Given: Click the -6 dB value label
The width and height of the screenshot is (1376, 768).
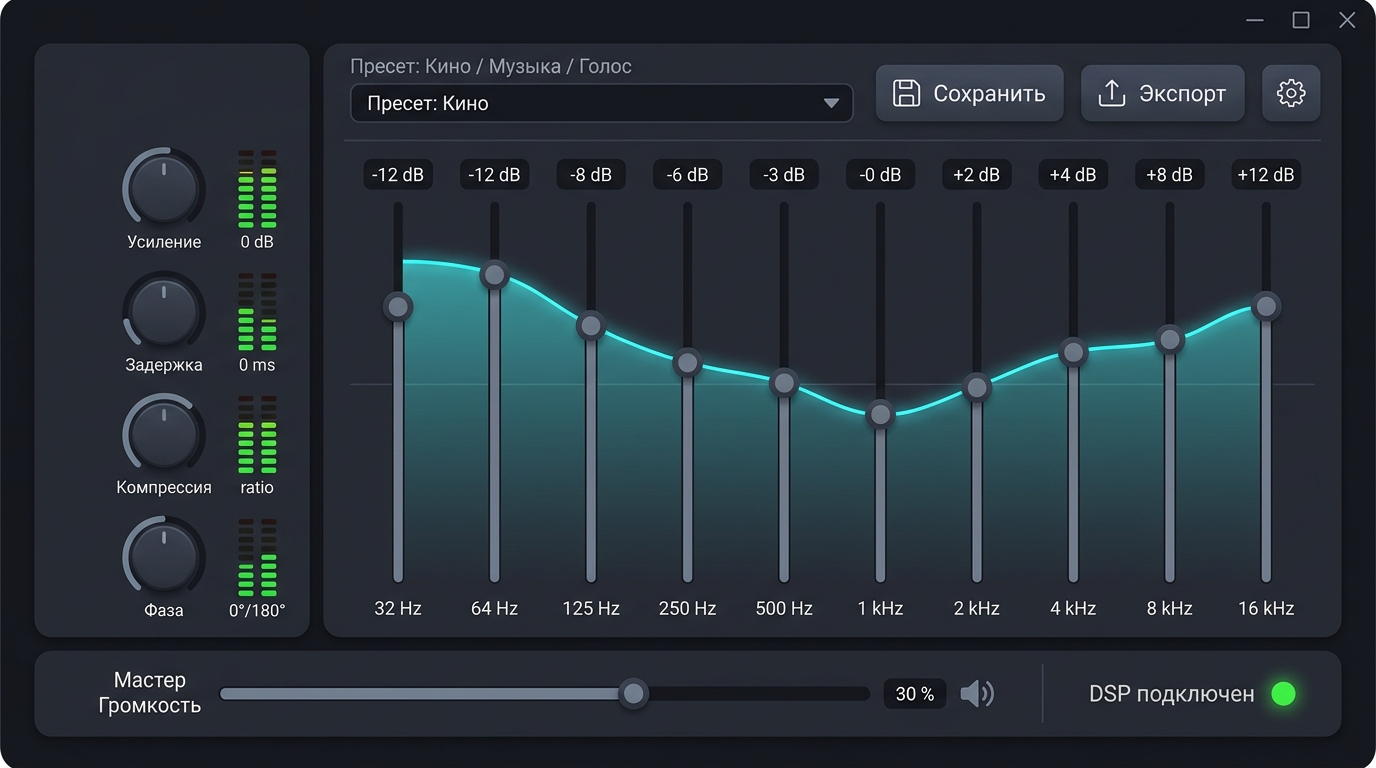Looking at the screenshot, I should pos(687,175).
